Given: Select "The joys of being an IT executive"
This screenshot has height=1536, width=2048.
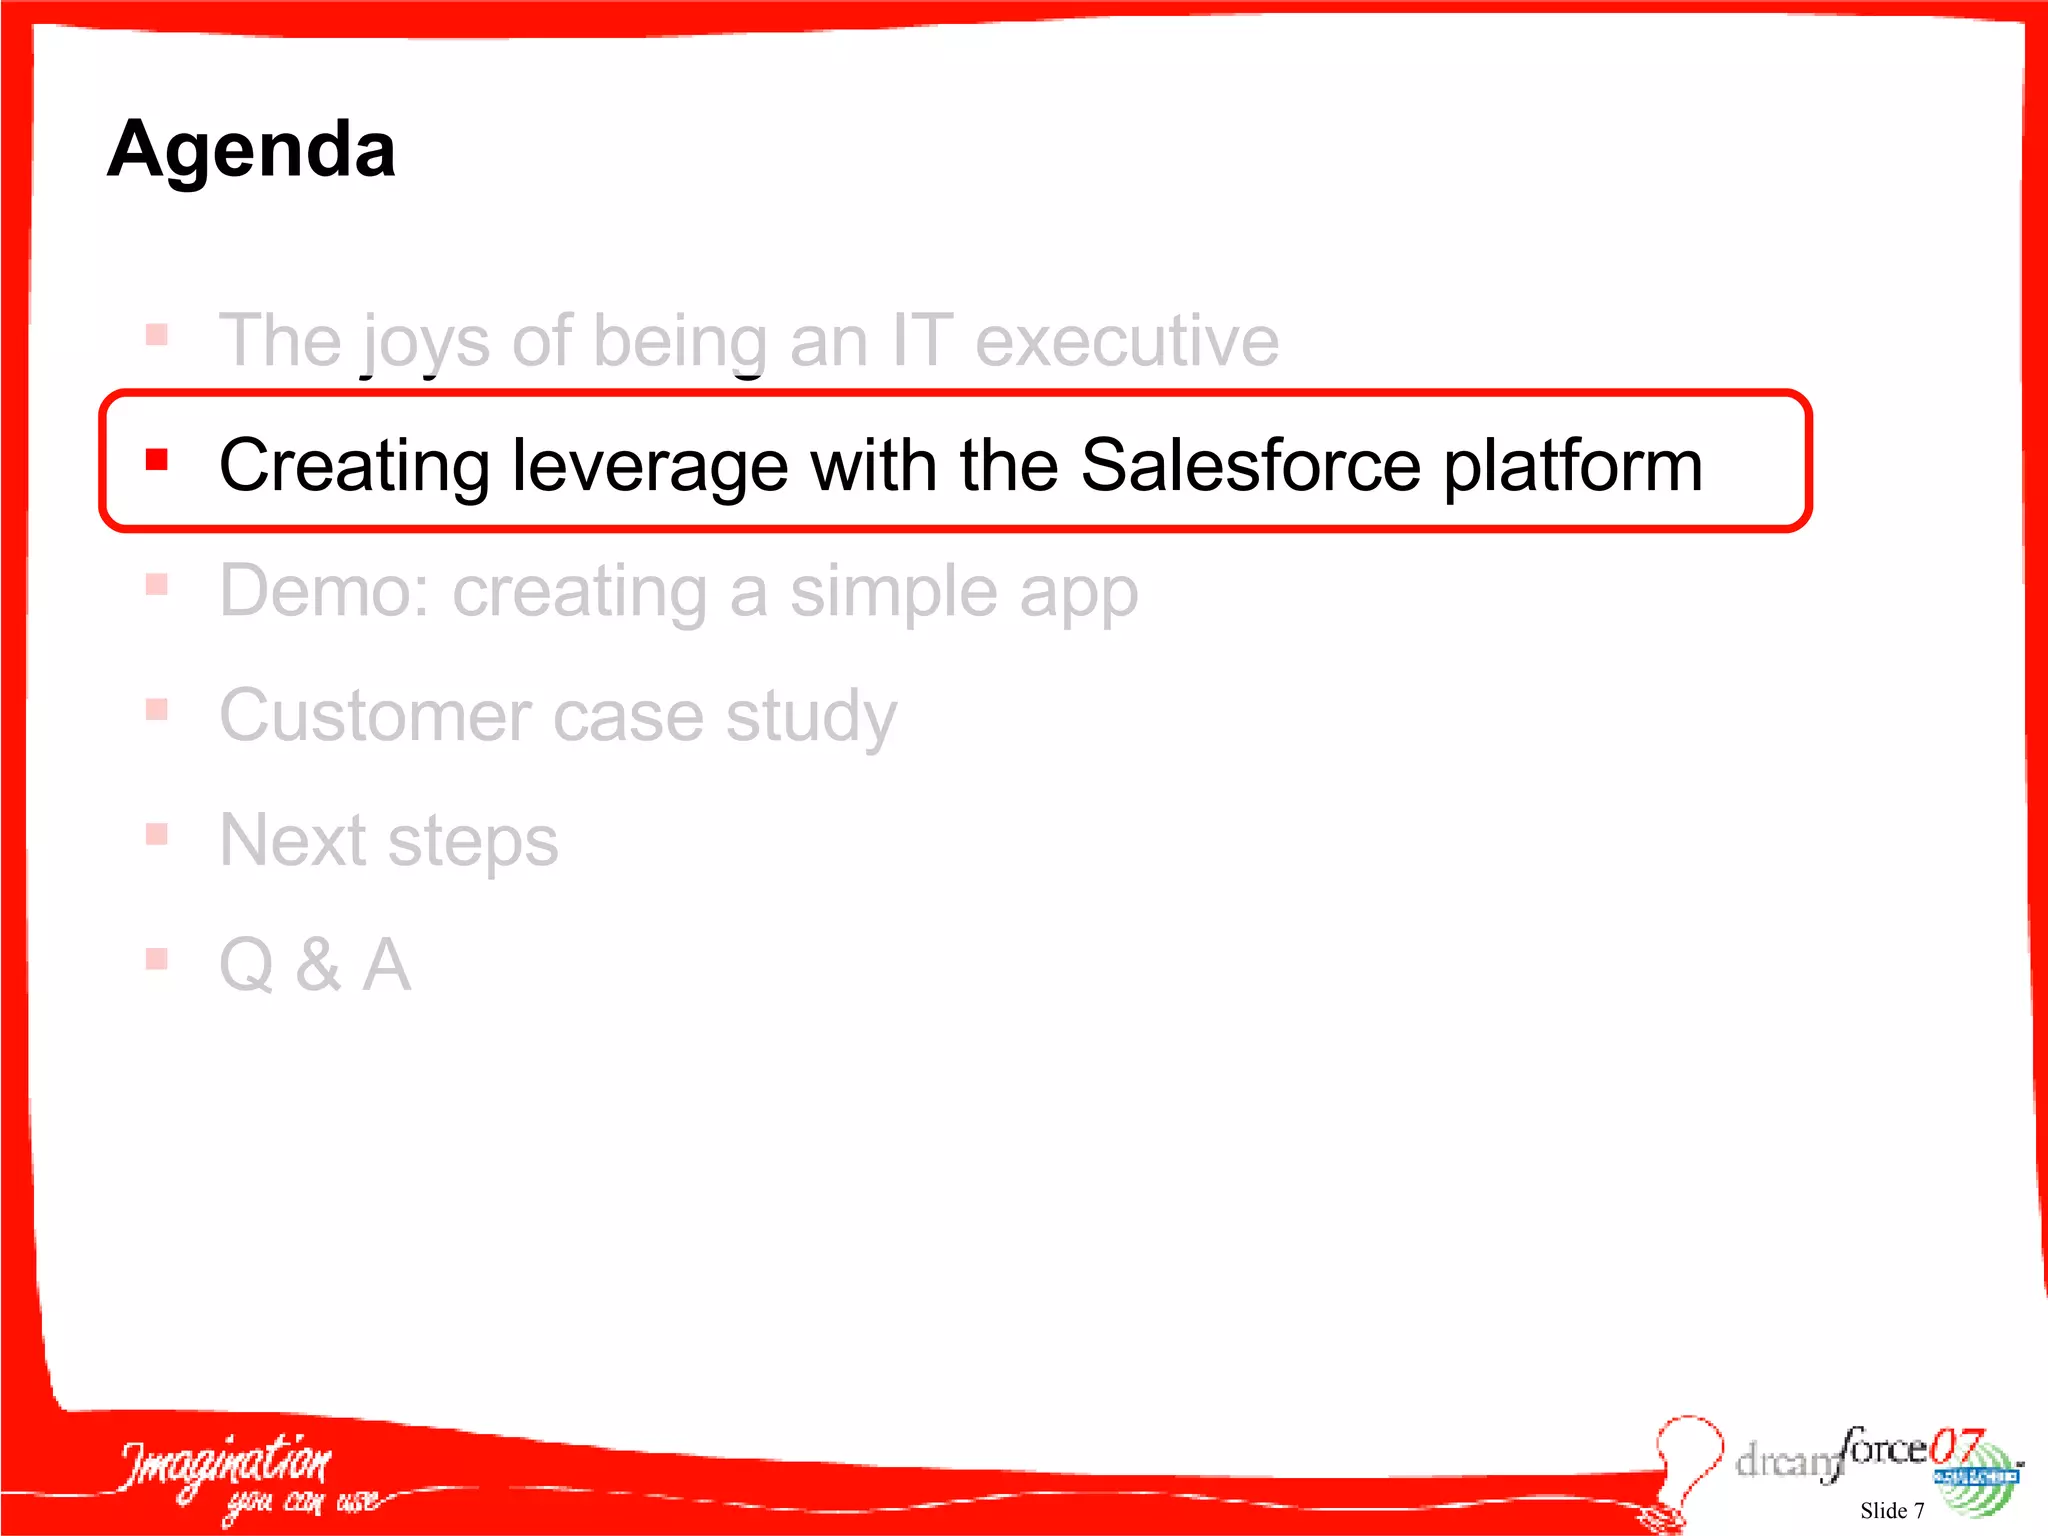Looking at the screenshot, I should (x=749, y=341).
